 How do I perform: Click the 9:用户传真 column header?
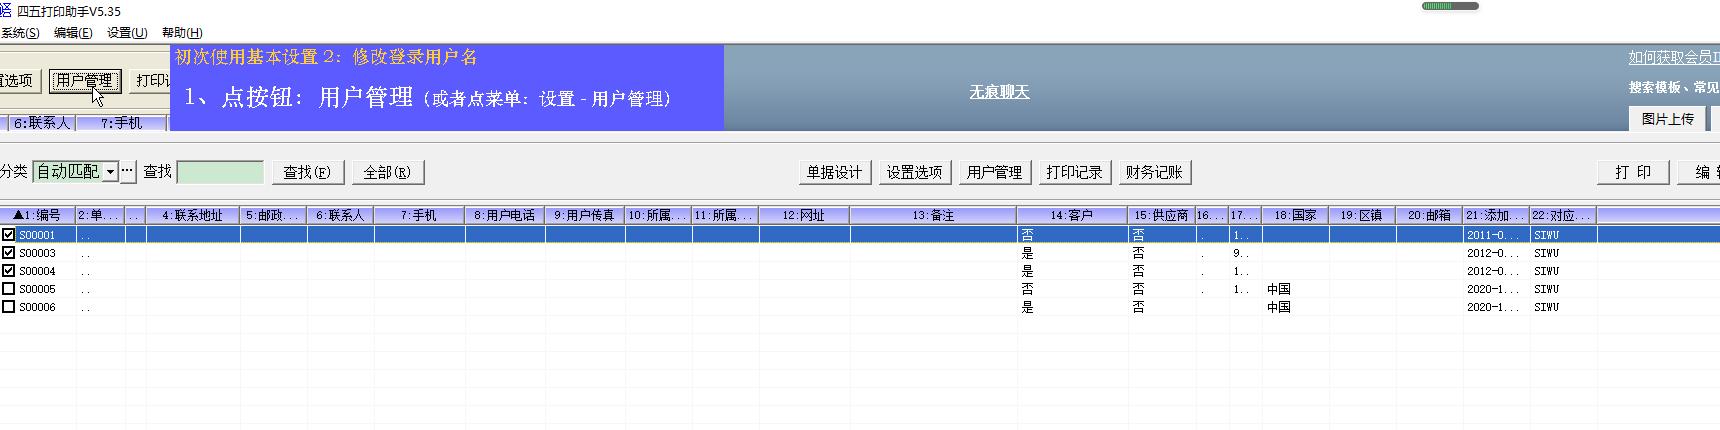tap(585, 215)
